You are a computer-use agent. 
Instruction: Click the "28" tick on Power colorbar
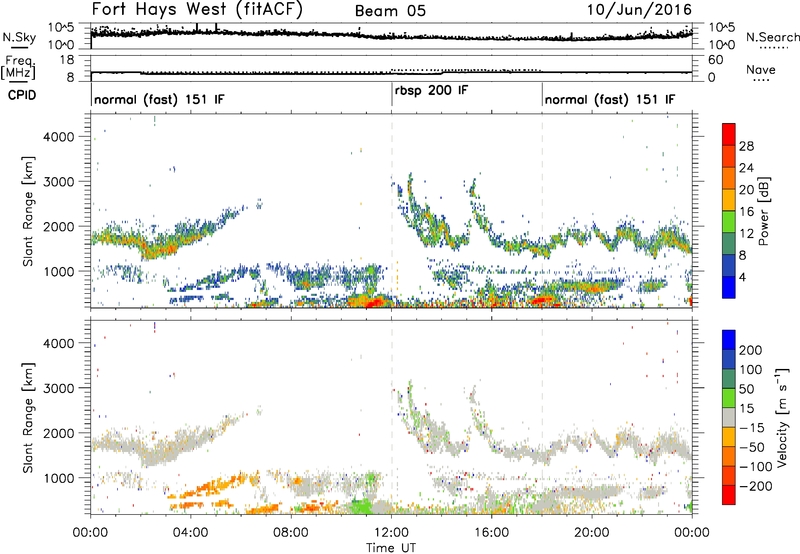coord(746,146)
